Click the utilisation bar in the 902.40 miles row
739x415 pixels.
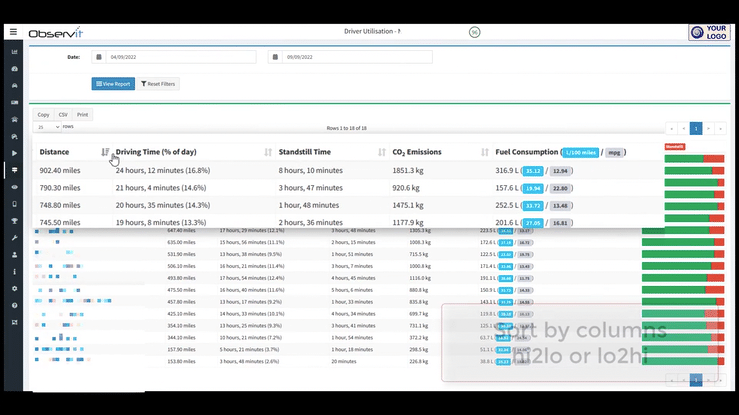[694, 159]
